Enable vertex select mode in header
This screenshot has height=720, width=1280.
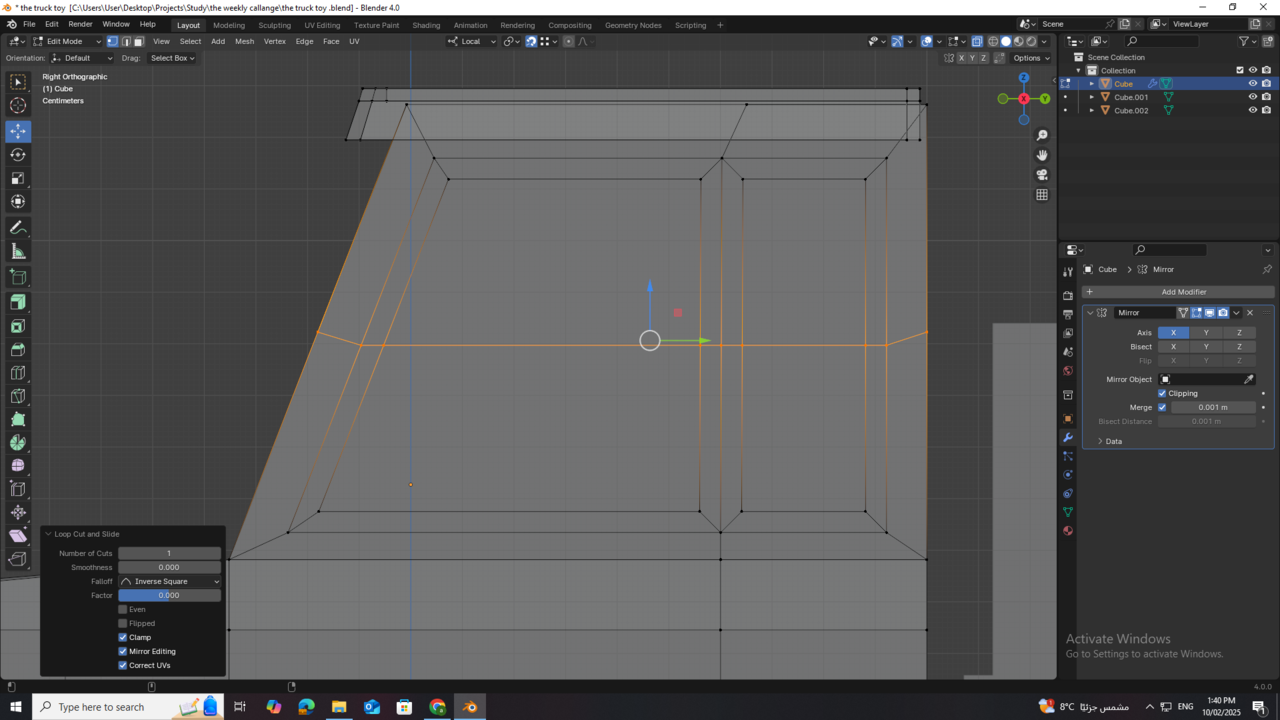[x=113, y=41]
